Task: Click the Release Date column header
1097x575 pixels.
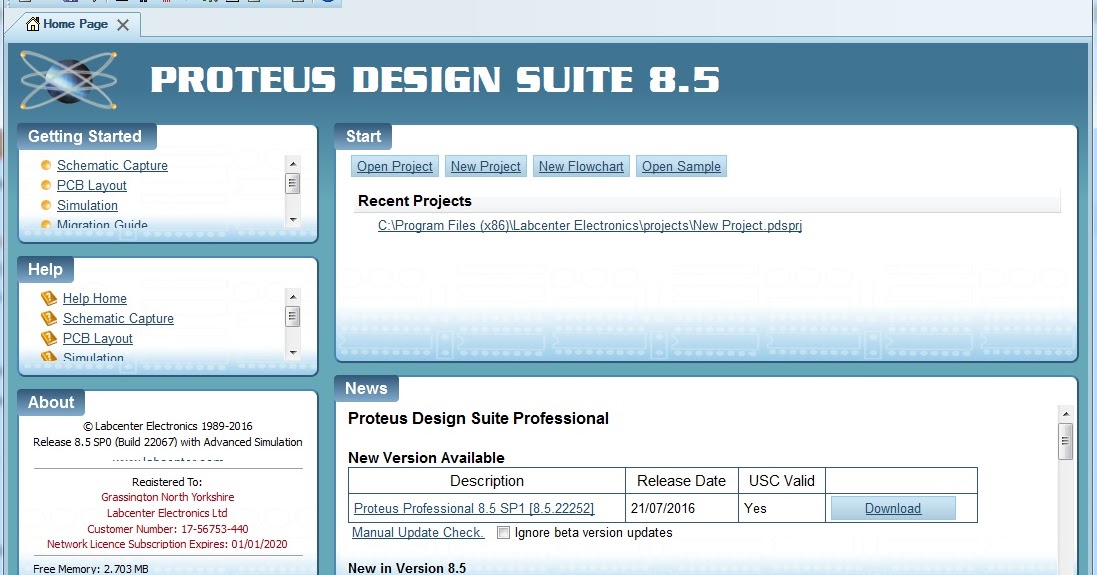Action: pos(681,481)
